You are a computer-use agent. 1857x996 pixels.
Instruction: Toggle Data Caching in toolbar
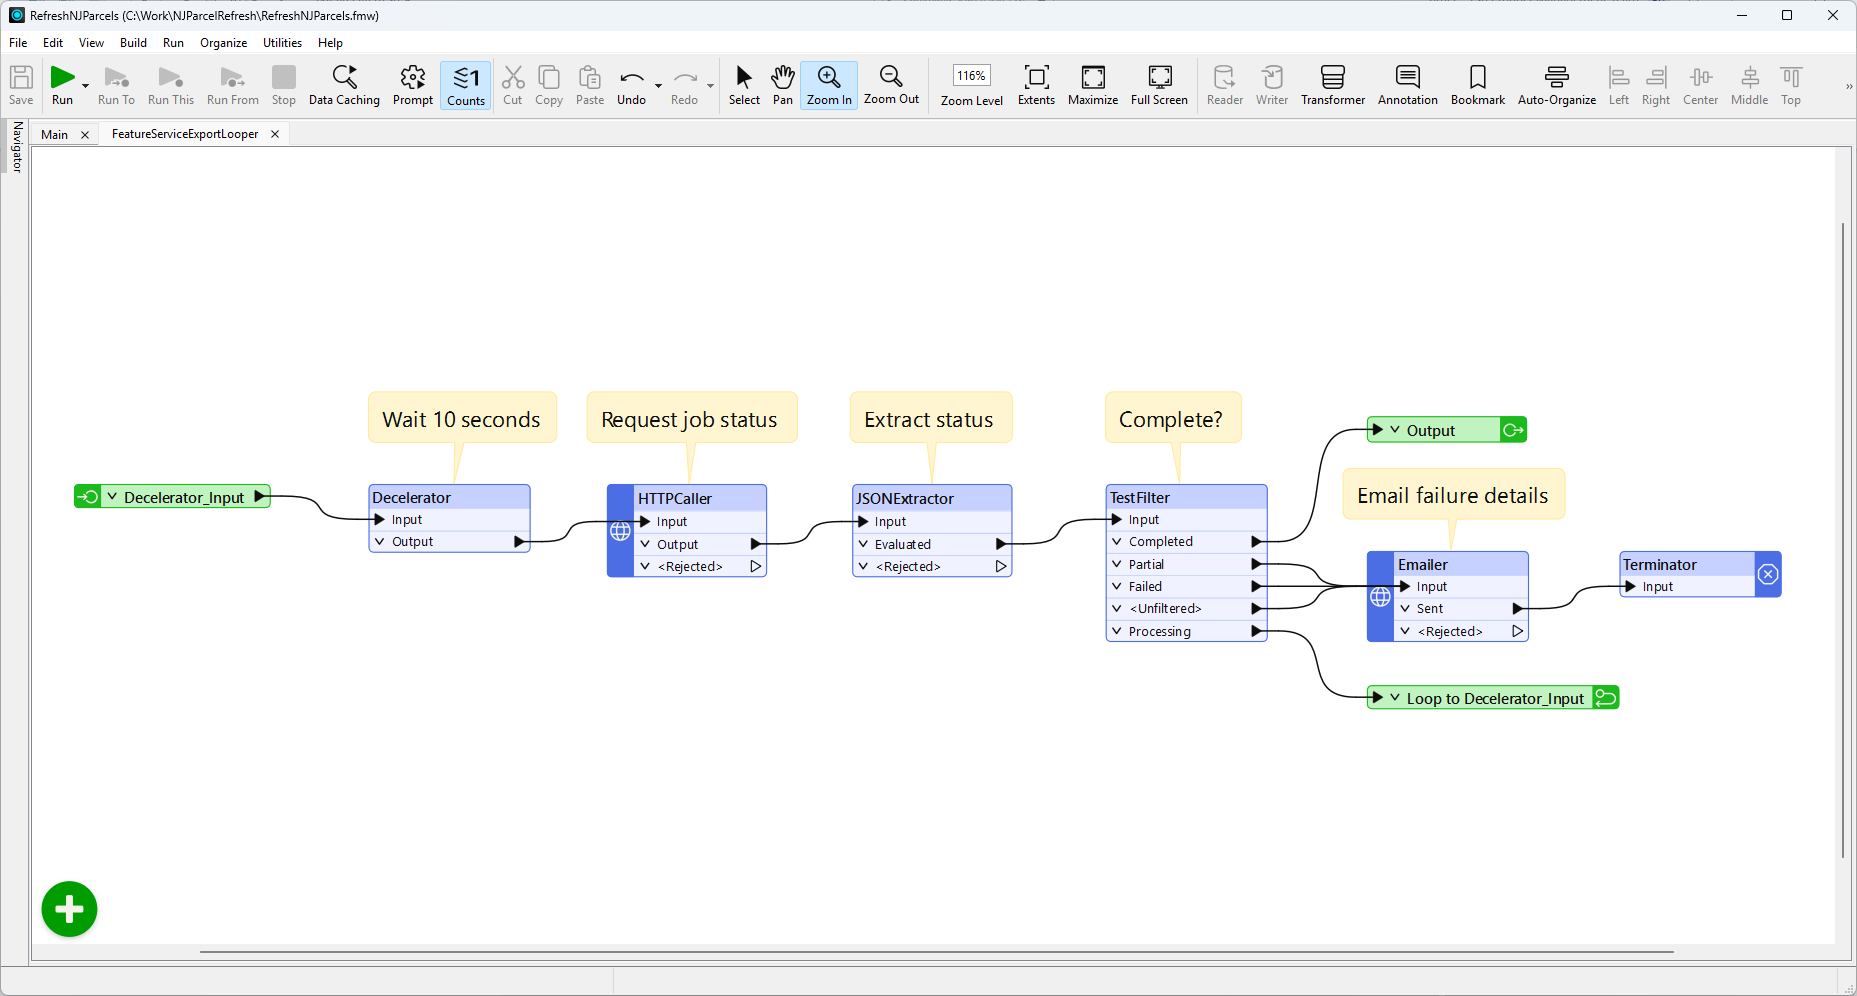point(344,85)
